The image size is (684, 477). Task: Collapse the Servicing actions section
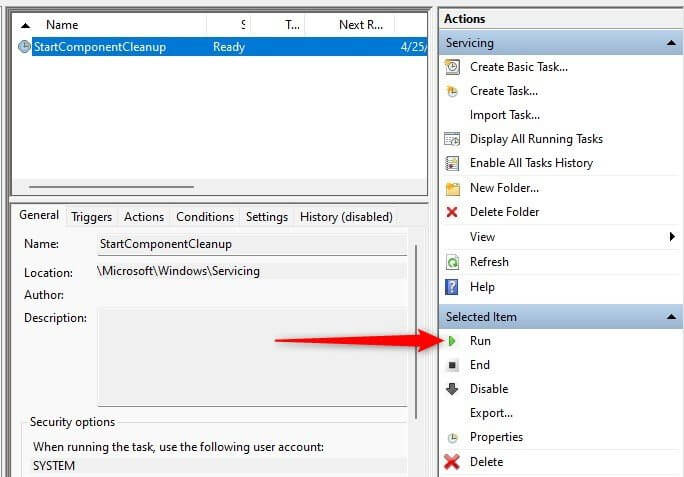(x=671, y=43)
